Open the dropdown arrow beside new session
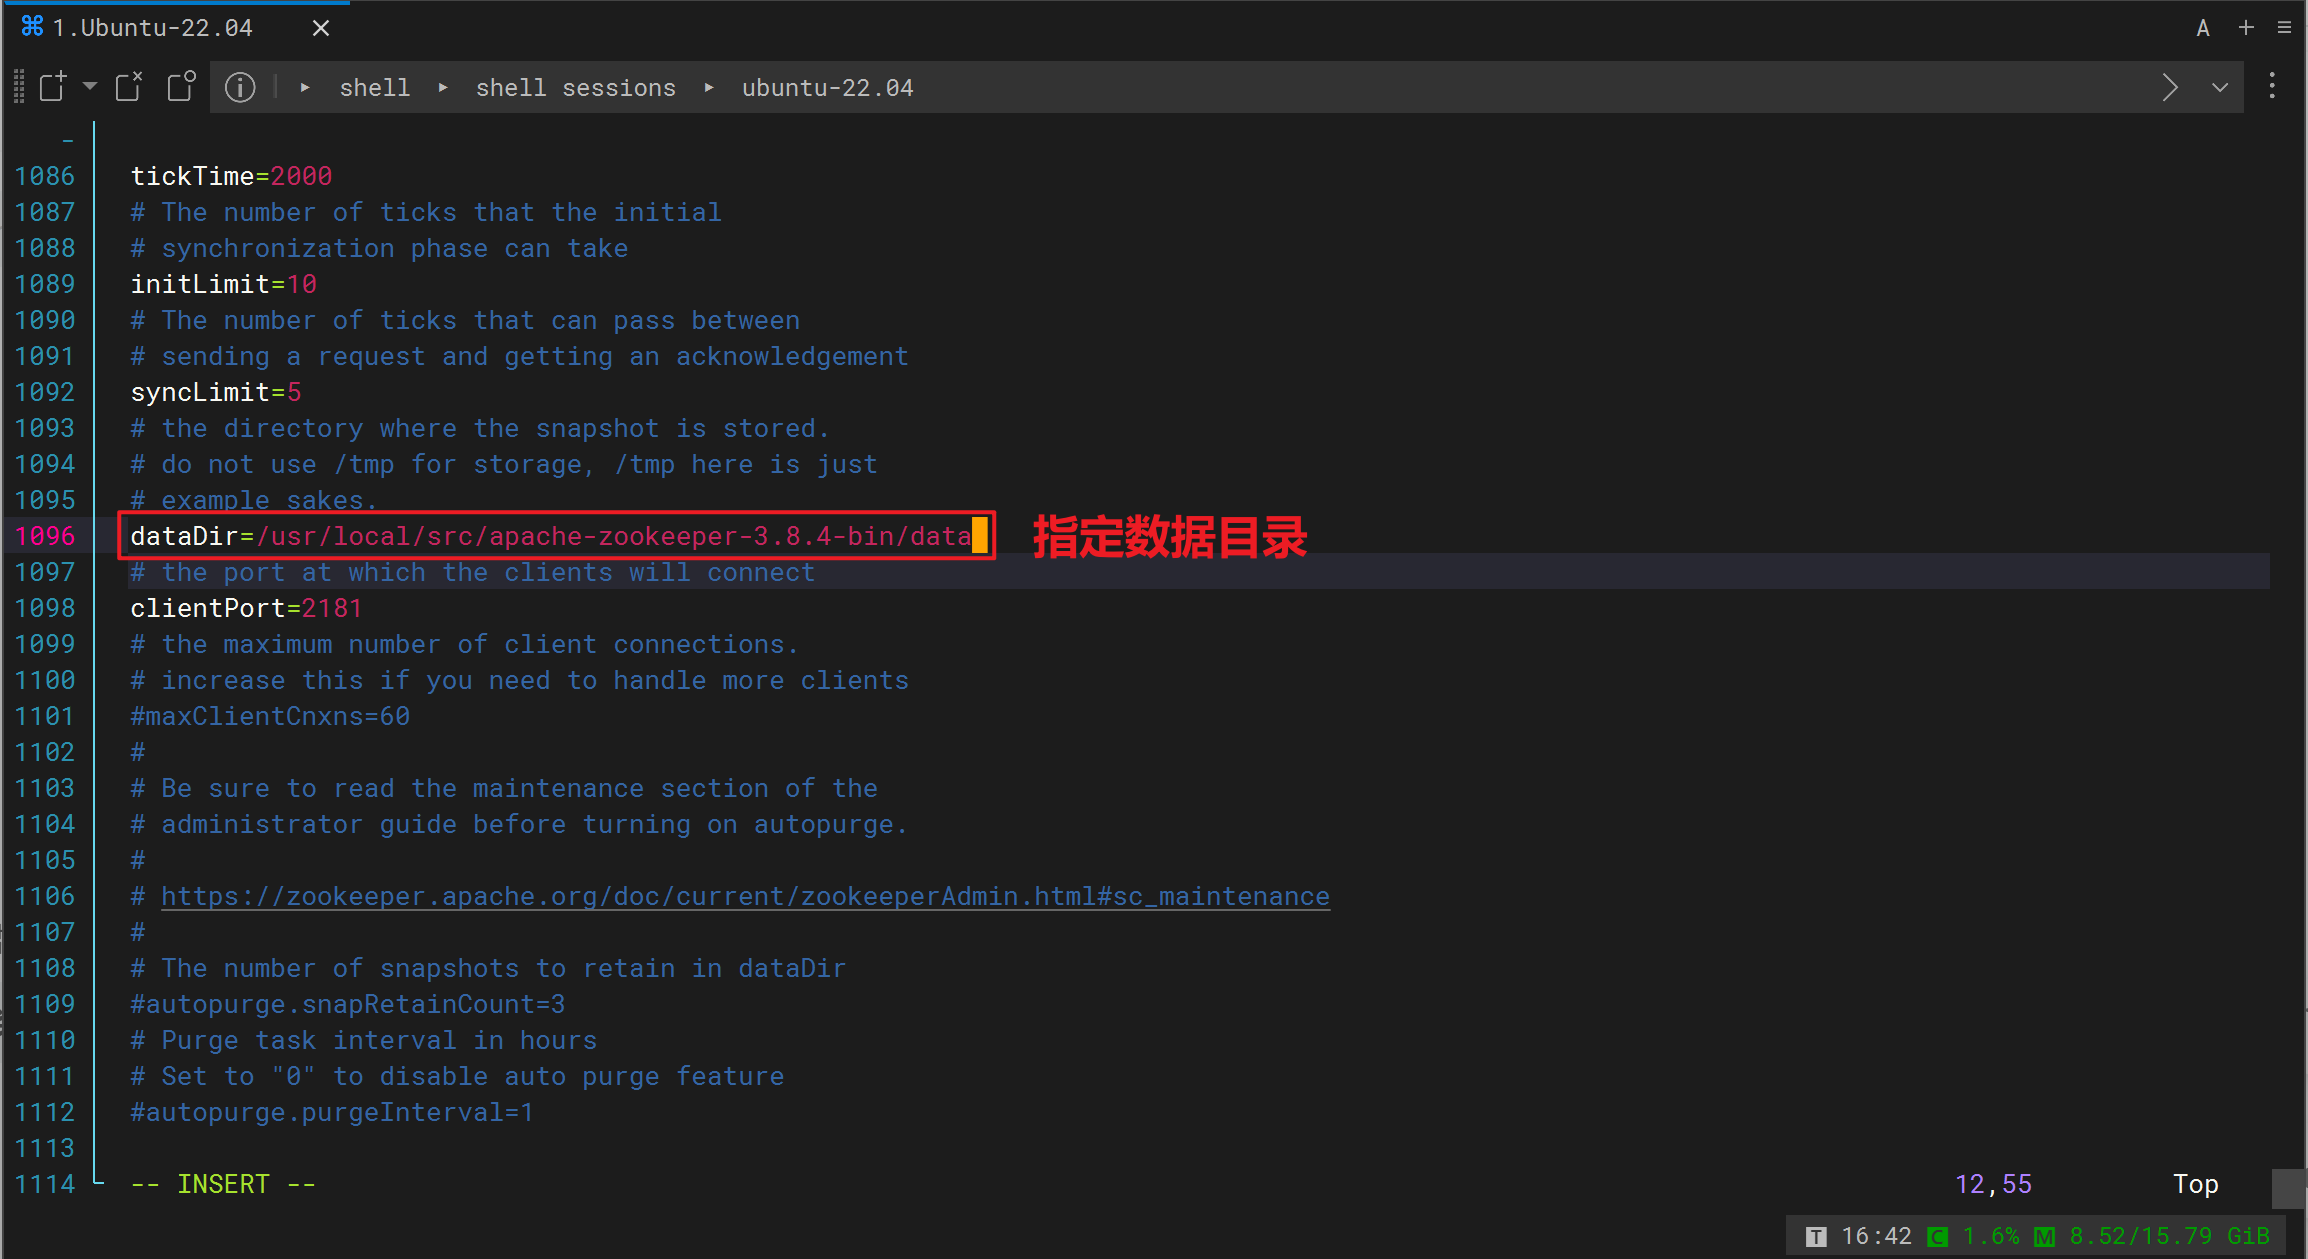Image resolution: width=2308 pixels, height=1259 pixels. [x=90, y=86]
